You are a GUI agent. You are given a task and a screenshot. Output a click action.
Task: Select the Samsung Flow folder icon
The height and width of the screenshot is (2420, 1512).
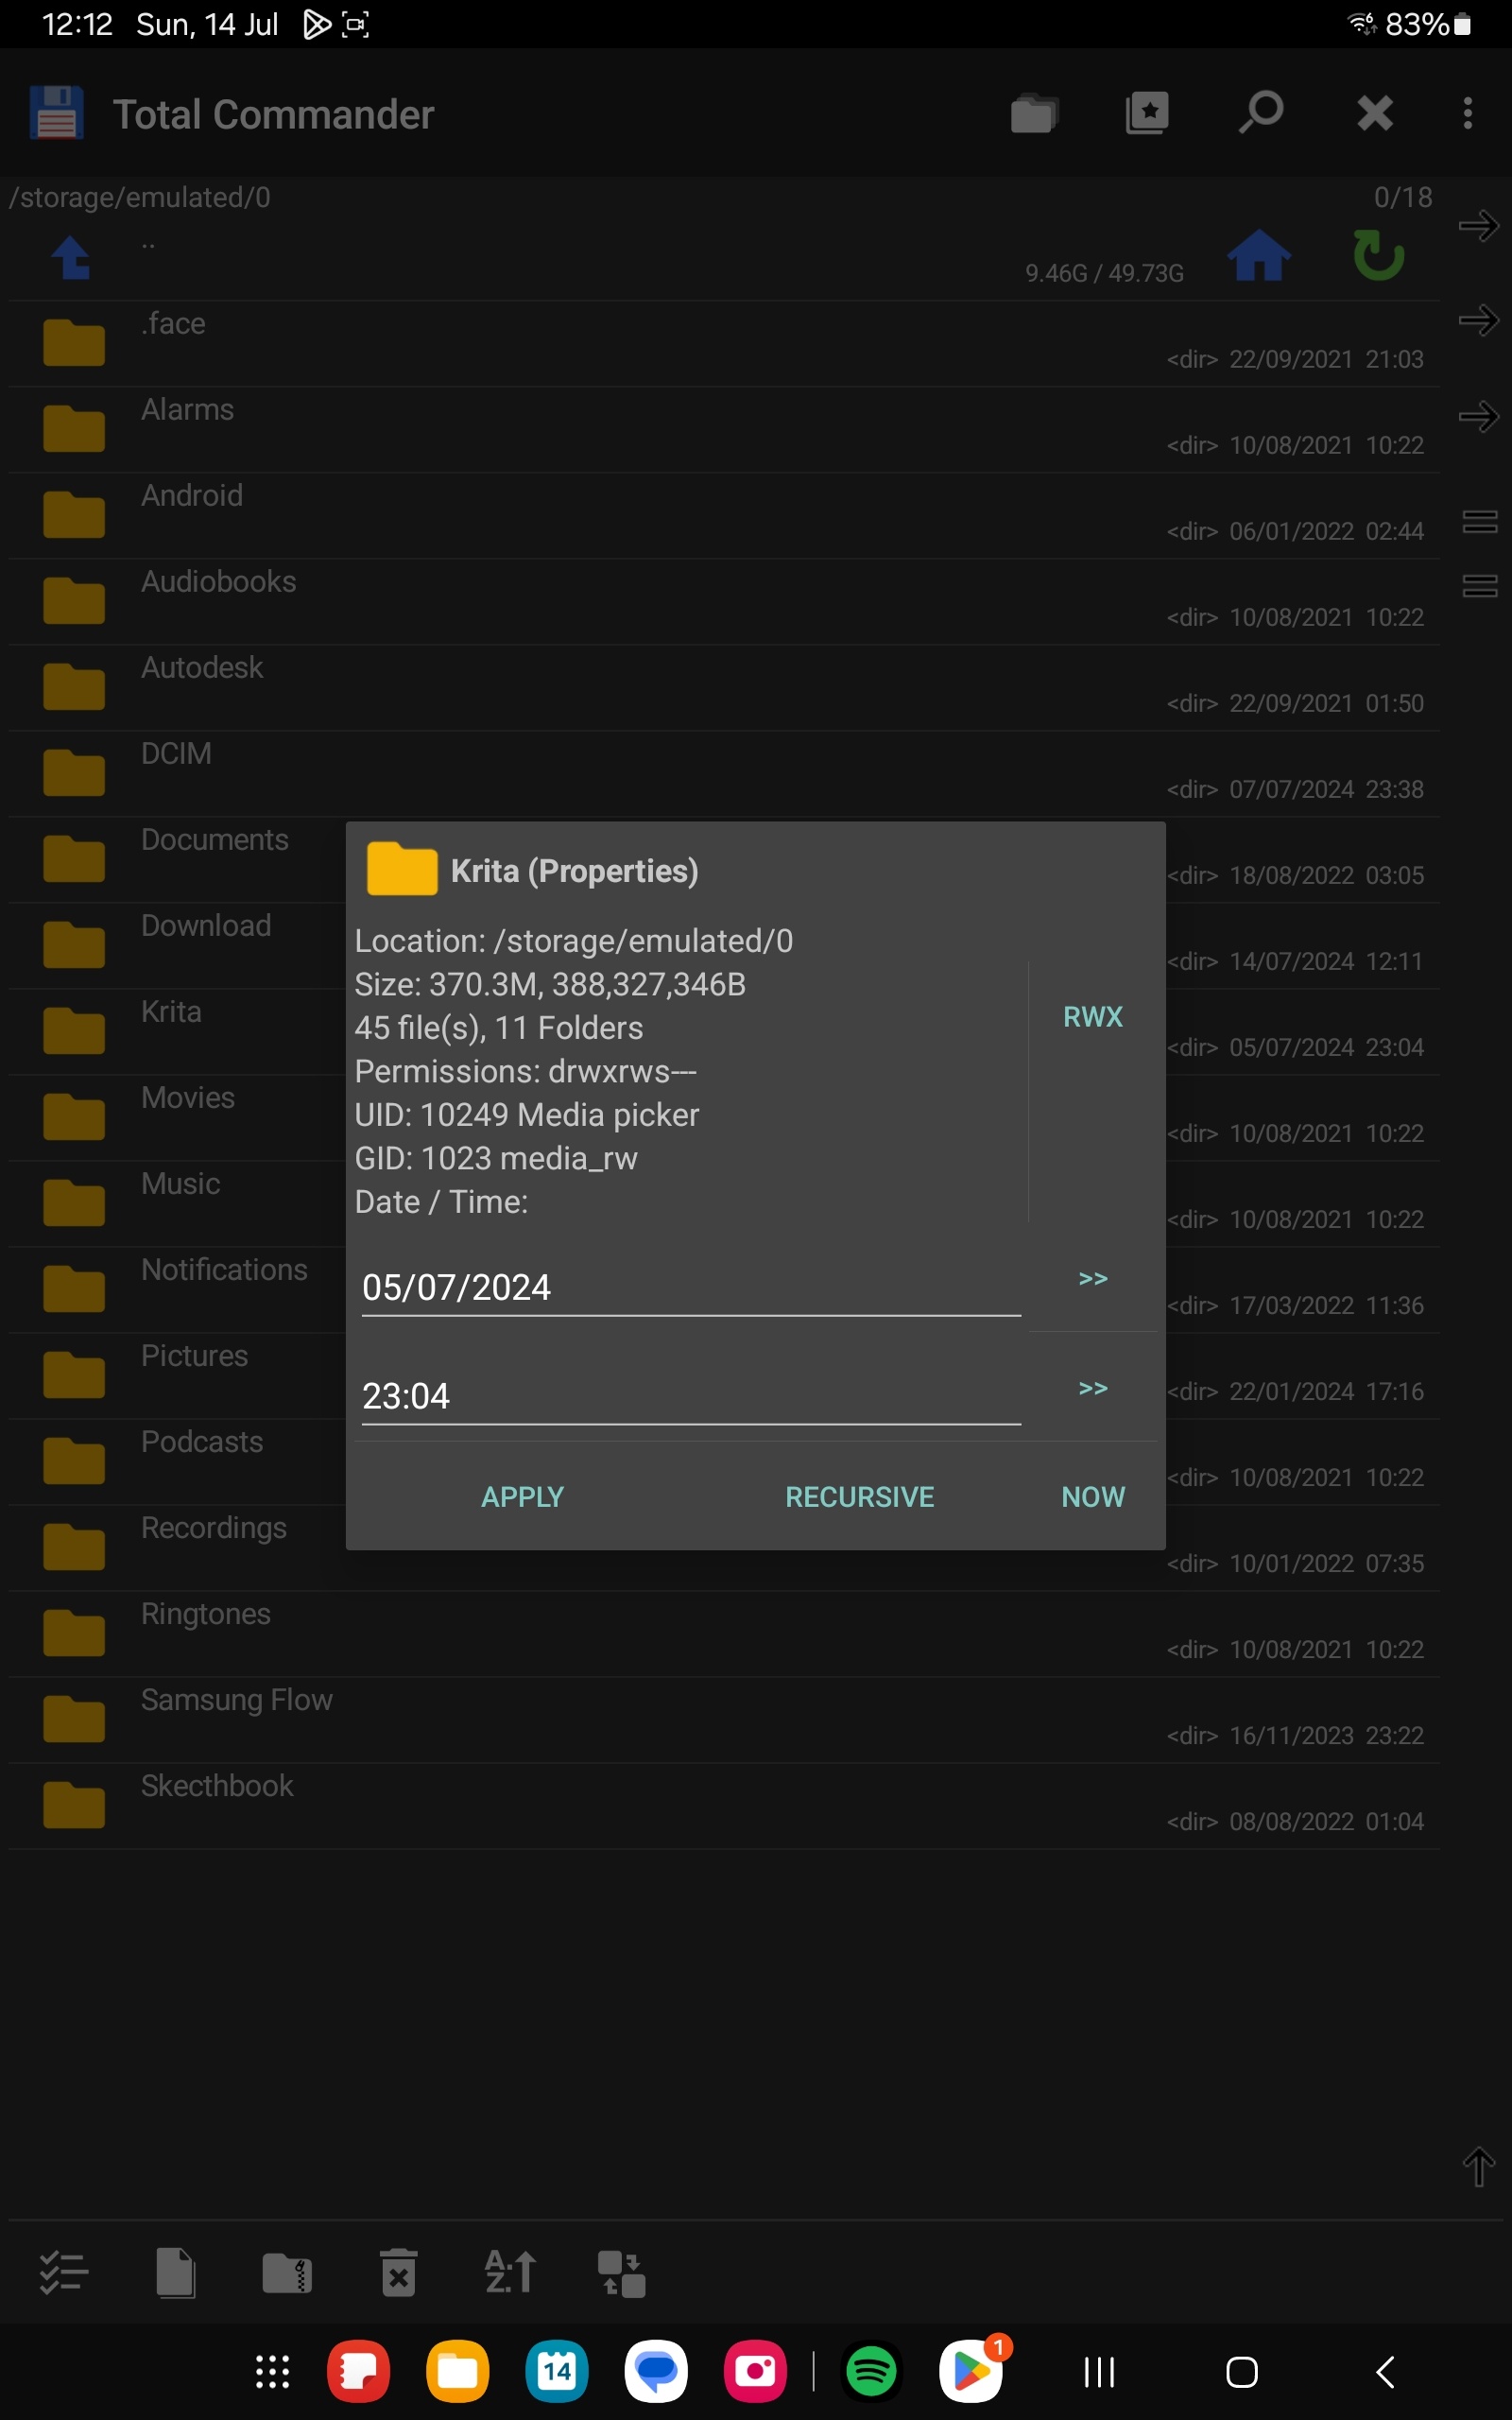click(x=74, y=1719)
